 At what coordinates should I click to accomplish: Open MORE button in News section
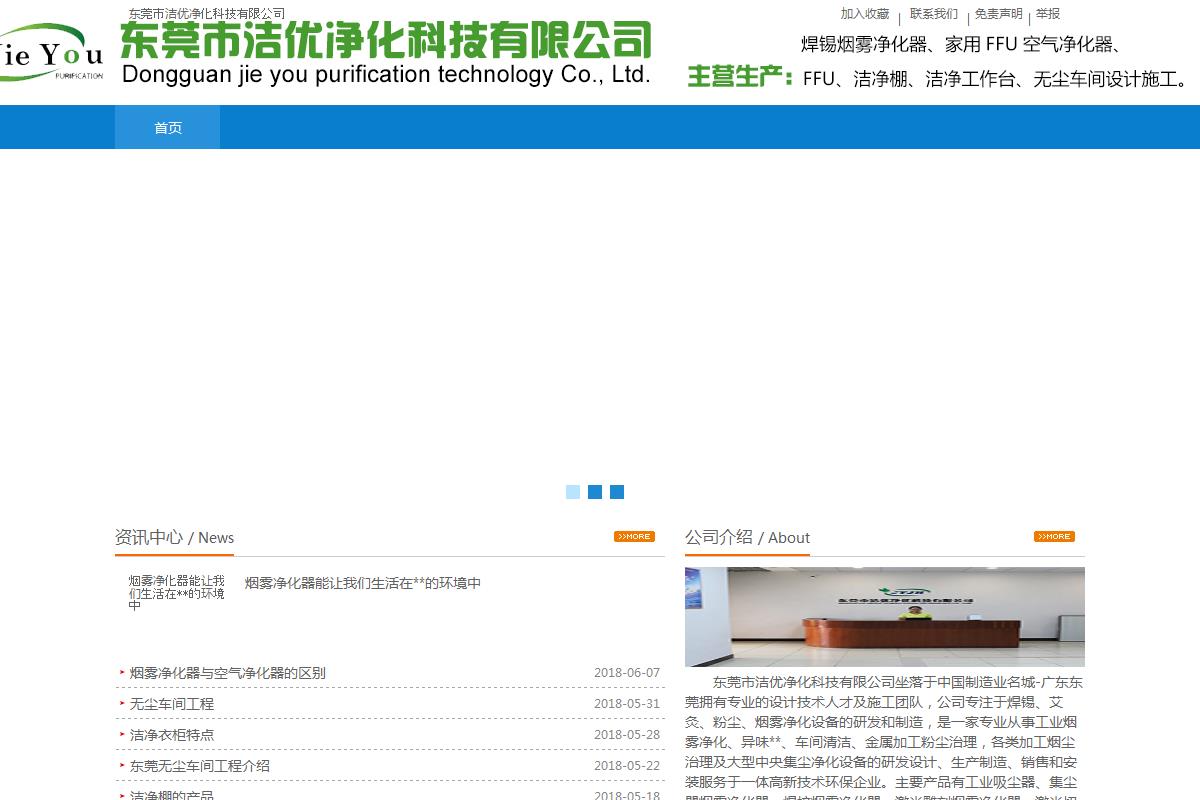click(634, 537)
